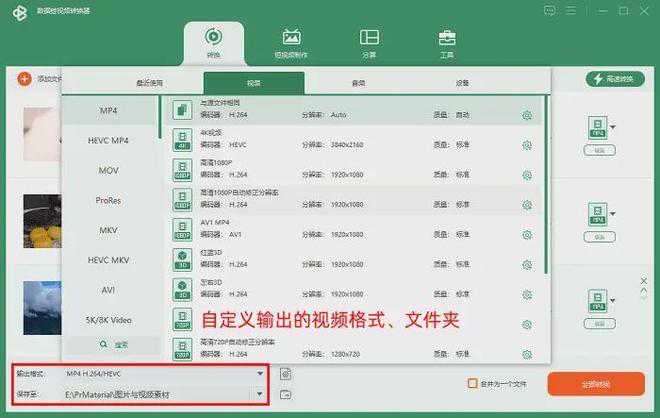660x418 pixels.
Task: Click the food video thumbnail
Action: (x=42, y=221)
